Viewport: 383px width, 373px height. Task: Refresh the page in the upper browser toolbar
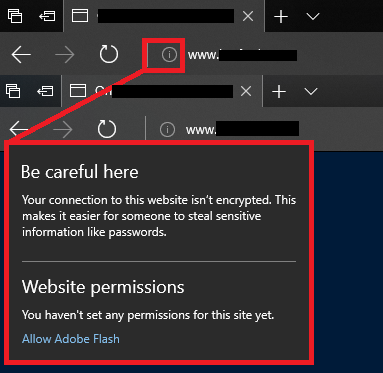coord(109,54)
